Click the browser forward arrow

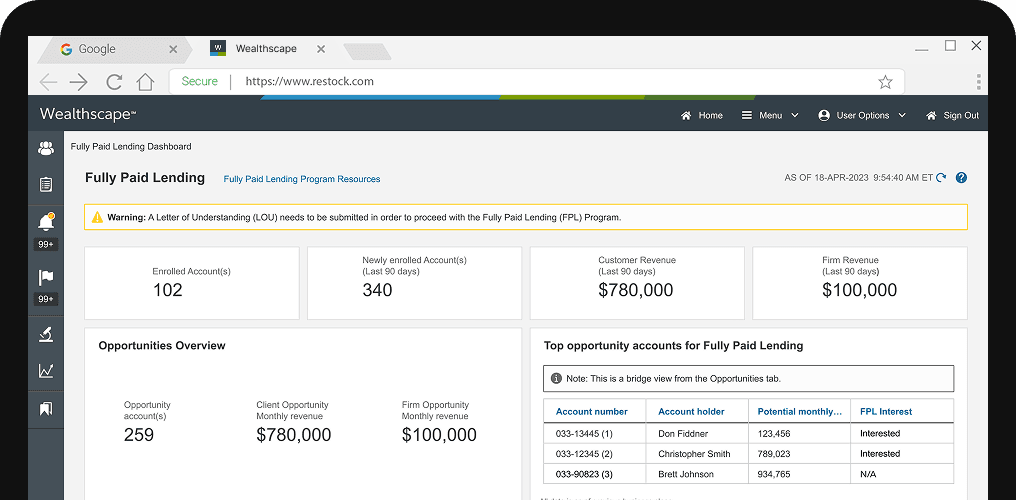[x=78, y=82]
